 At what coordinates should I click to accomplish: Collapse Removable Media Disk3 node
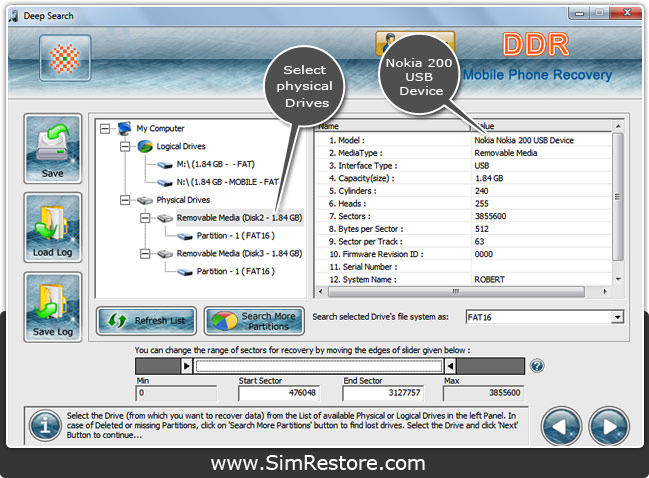[x=145, y=253]
